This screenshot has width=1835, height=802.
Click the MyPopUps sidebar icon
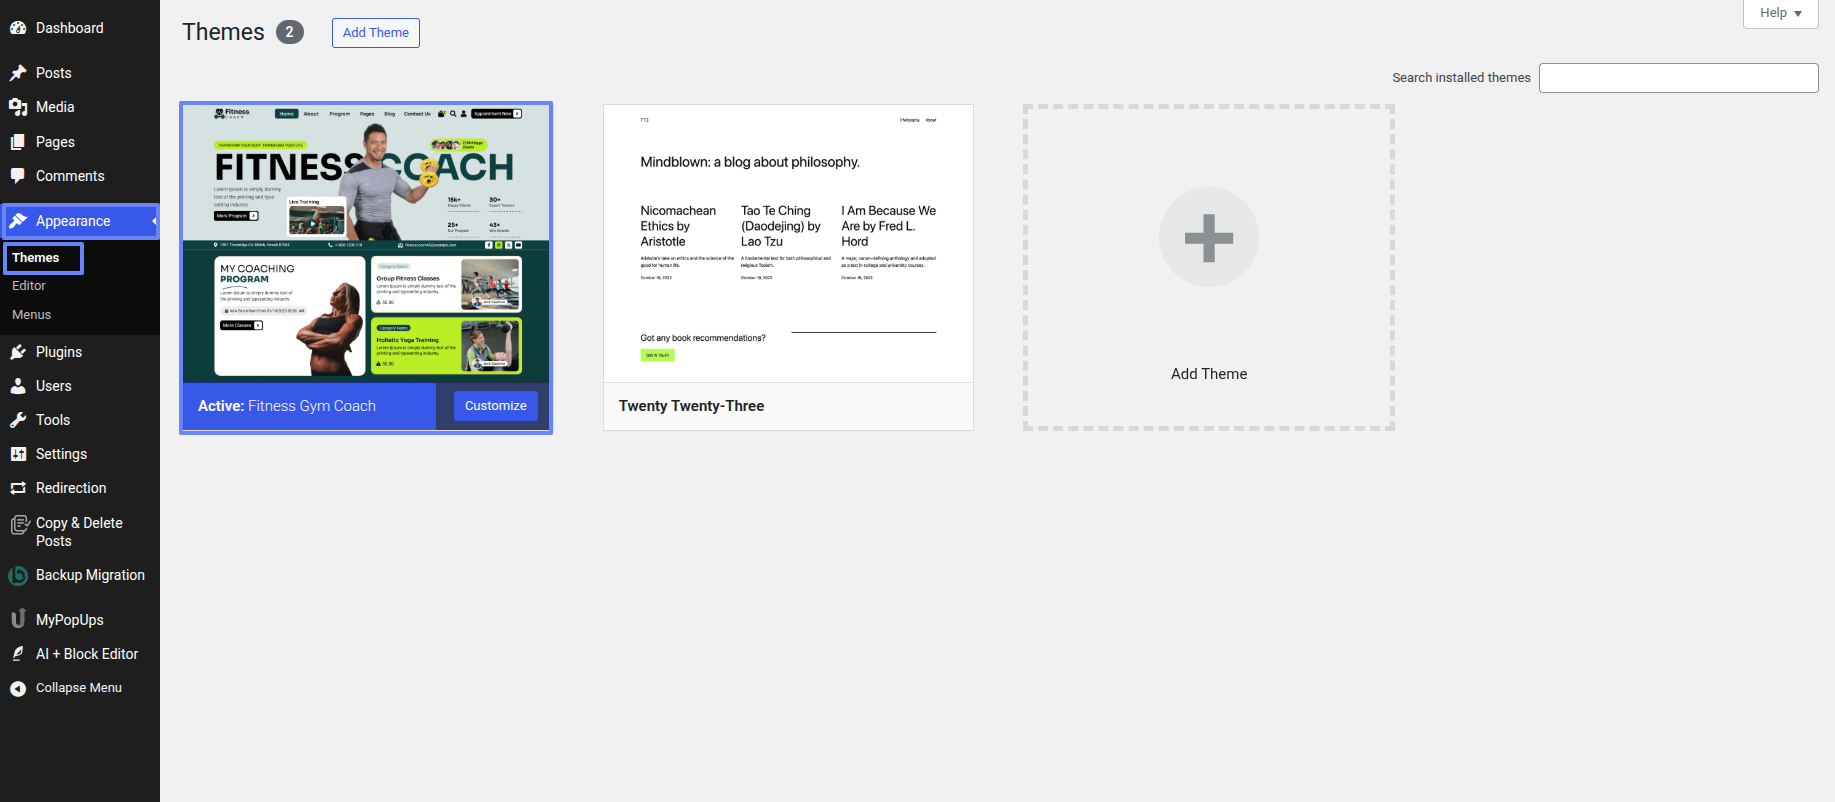[x=18, y=620]
